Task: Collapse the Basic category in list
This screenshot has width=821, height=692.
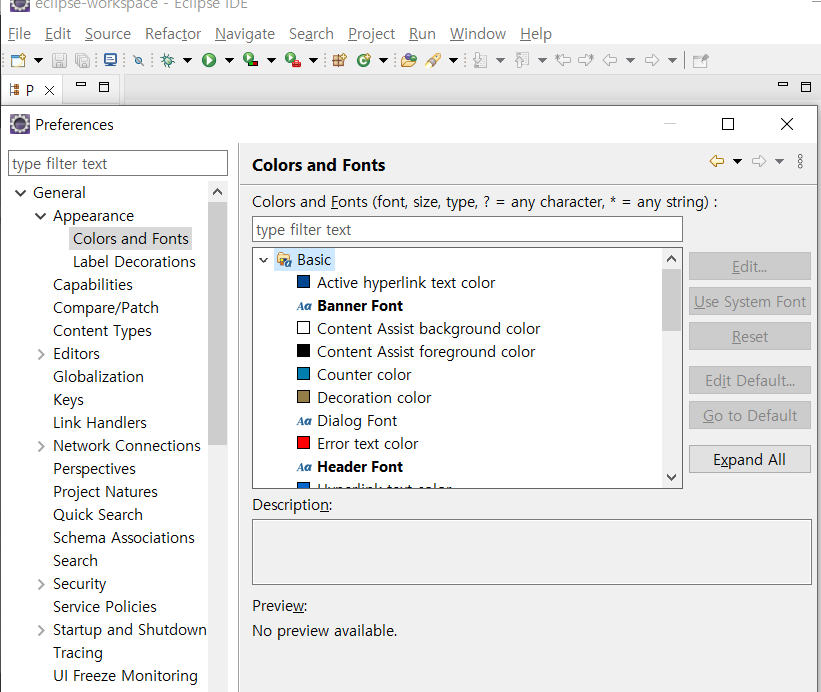Action: (263, 260)
